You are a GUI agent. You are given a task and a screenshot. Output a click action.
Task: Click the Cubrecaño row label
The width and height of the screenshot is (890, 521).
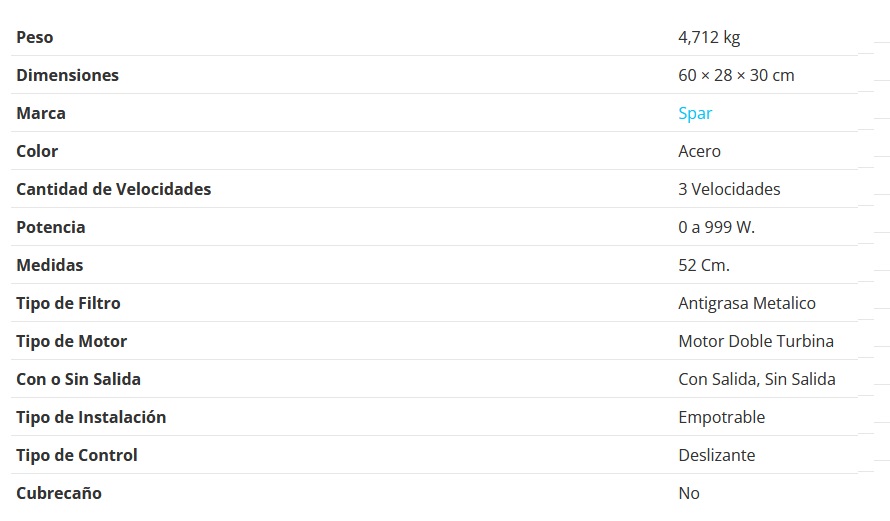point(59,494)
